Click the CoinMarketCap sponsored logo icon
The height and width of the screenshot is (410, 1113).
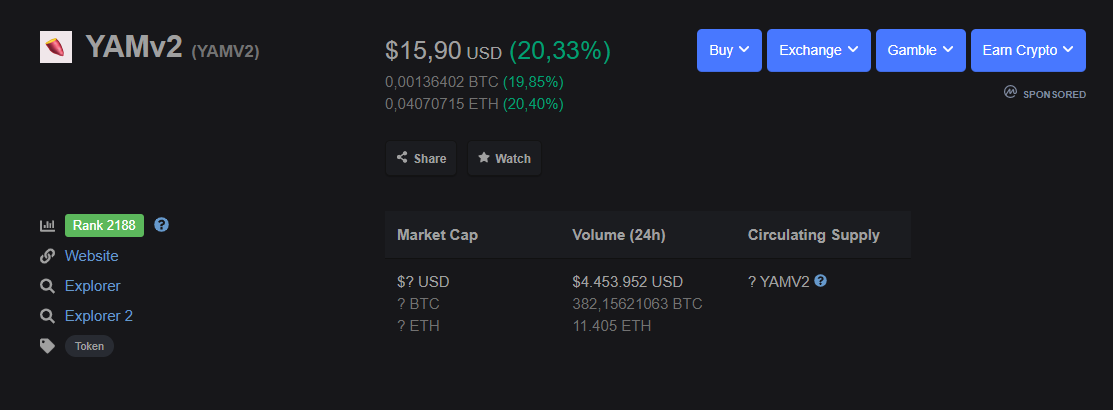(x=1010, y=92)
